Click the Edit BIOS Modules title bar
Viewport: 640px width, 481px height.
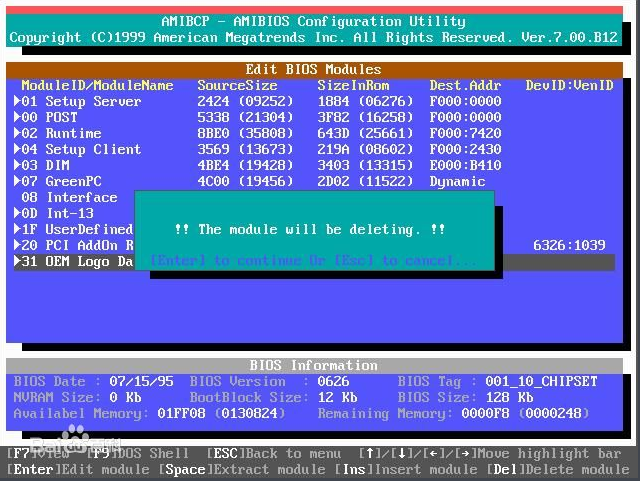click(314, 69)
